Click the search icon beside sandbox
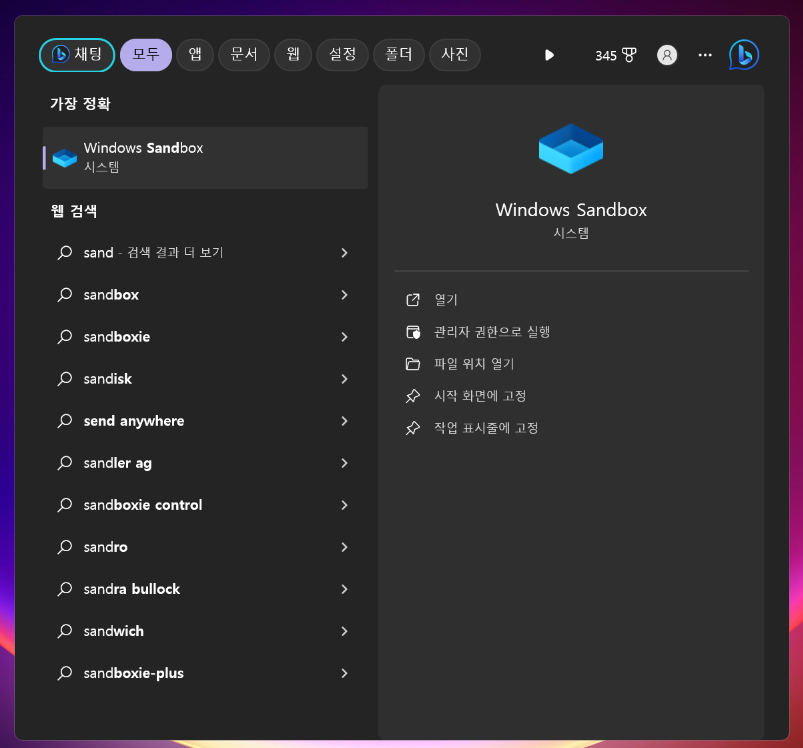803x748 pixels. 65,294
